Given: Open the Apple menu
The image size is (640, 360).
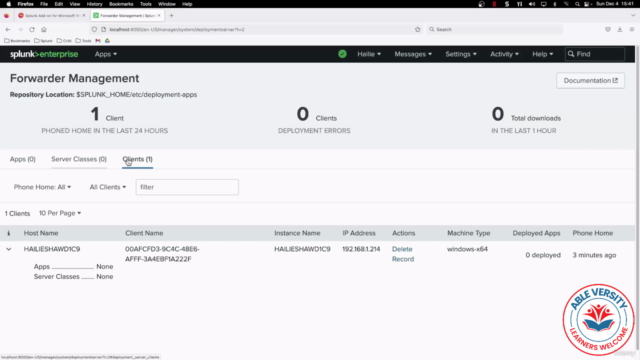Looking at the screenshot, I should click(x=8, y=4).
